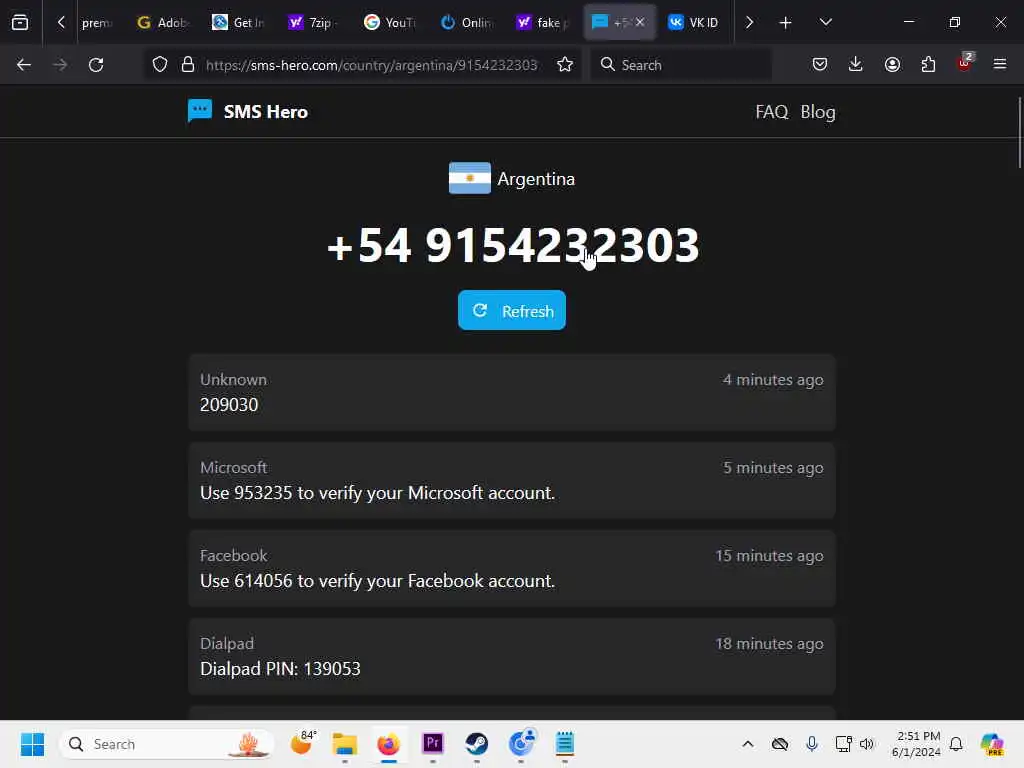Open Steam from the taskbar
This screenshot has height=768, width=1024.
coord(477,744)
